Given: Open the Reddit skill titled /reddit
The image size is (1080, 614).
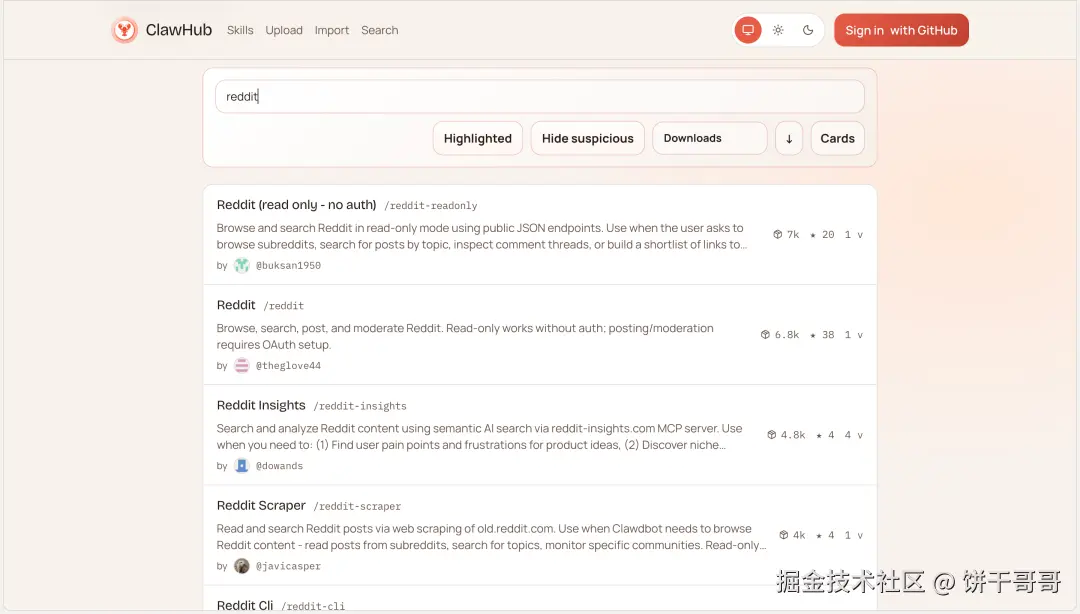Looking at the screenshot, I should [x=236, y=305].
